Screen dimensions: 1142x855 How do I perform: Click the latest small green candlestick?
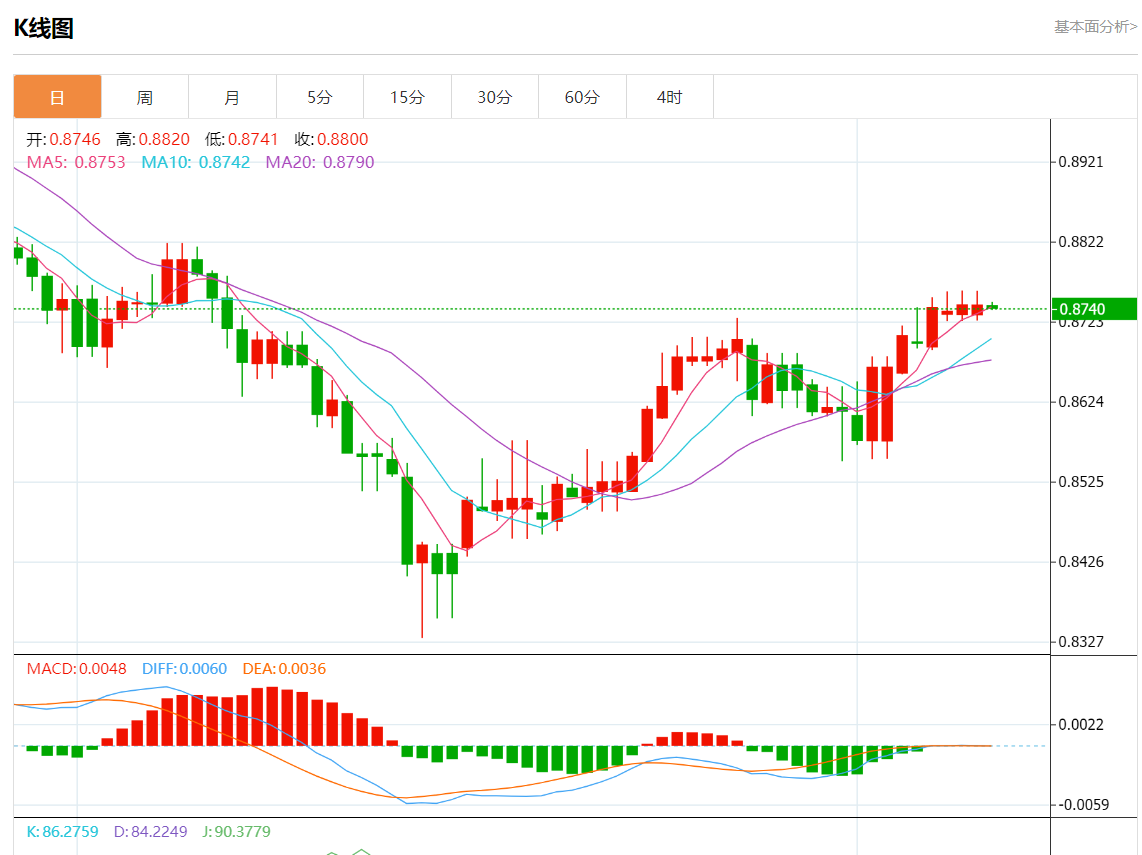992,307
